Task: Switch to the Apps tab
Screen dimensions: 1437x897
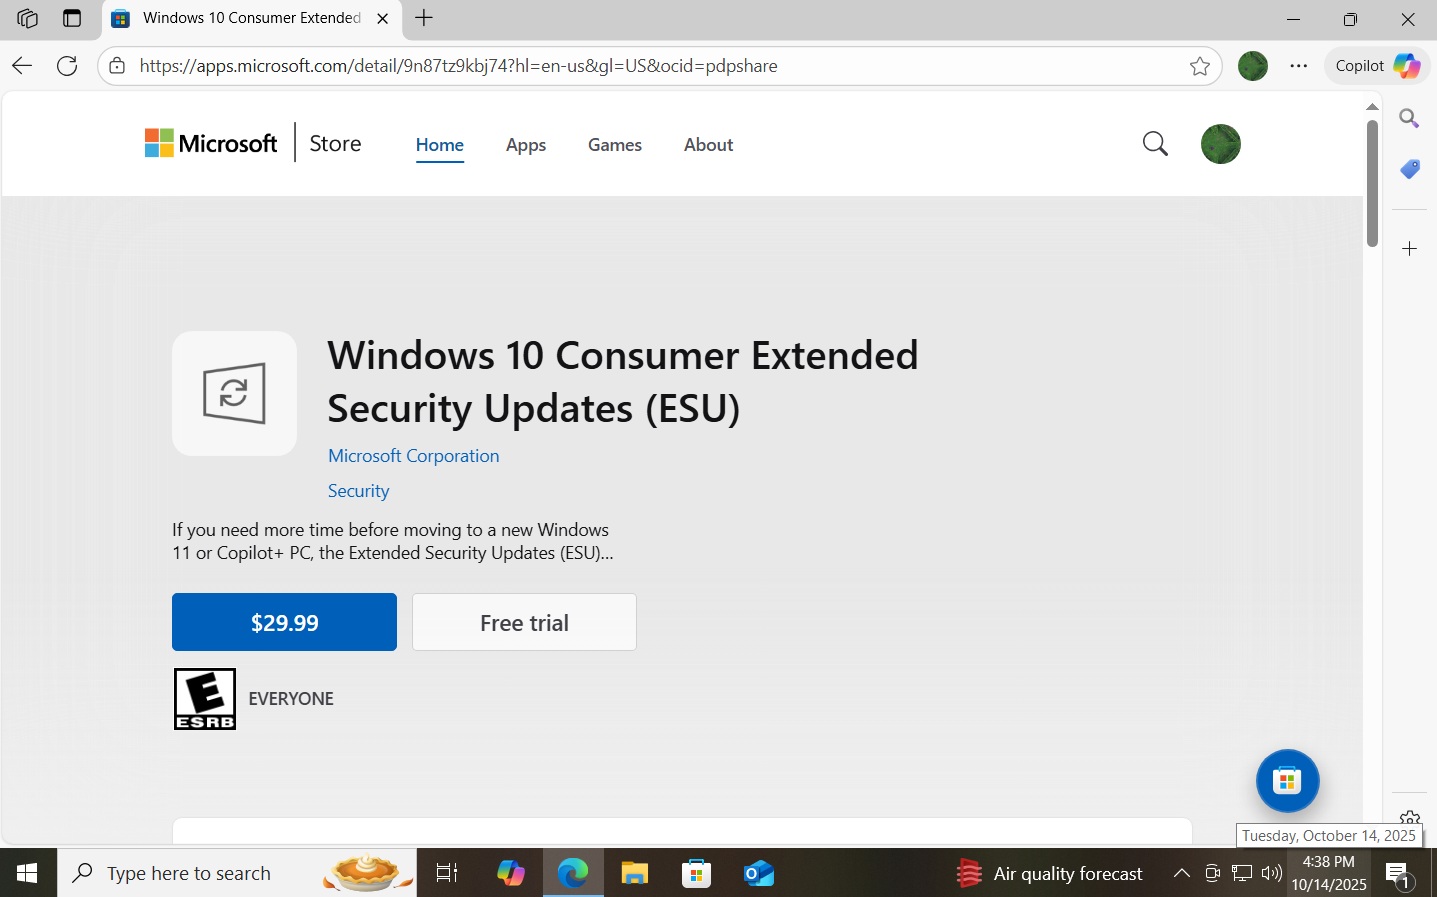Action: pyautogui.click(x=526, y=145)
